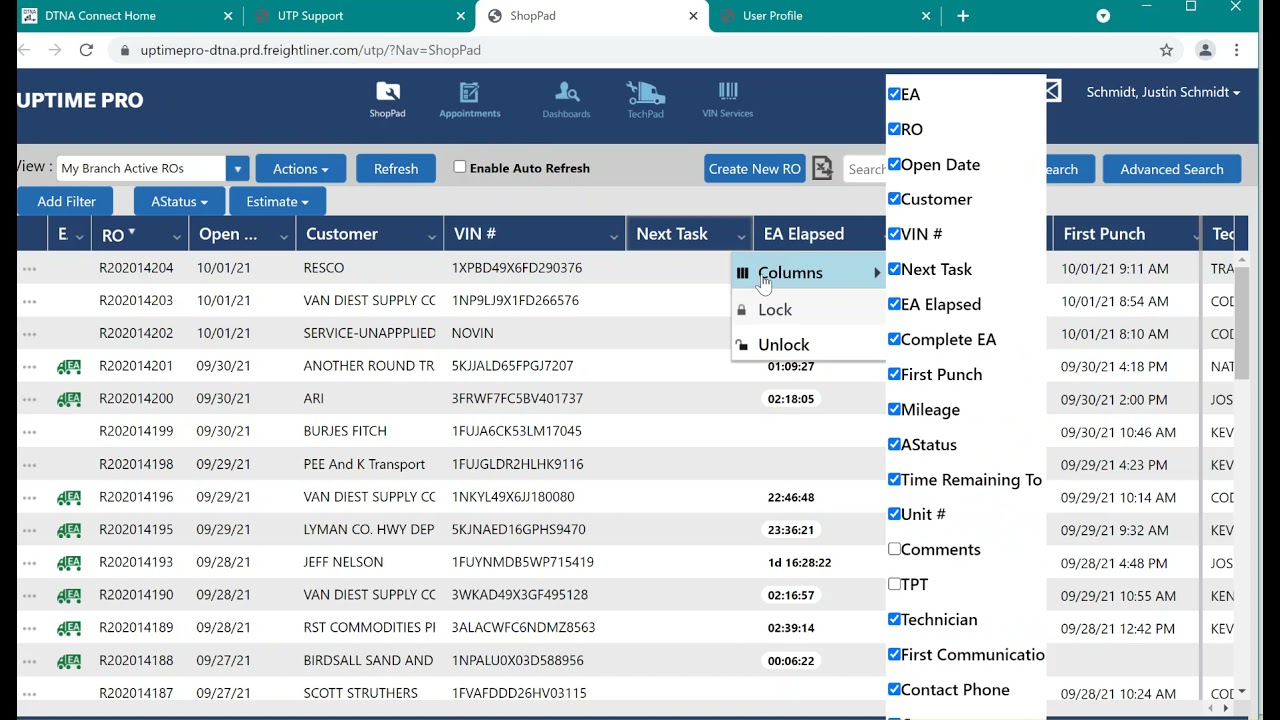This screenshot has height=720, width=1280.
Task: Click the EA truck icon for R202014201
Action: [69, 367]
